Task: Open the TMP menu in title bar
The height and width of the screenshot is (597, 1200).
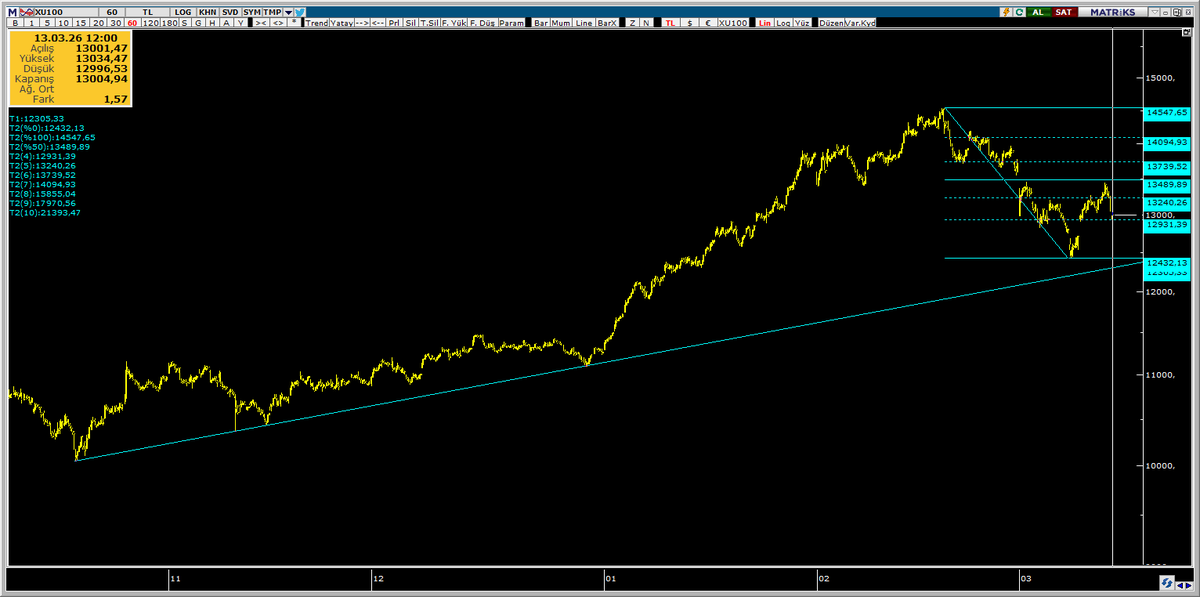Action: [272, 11]
